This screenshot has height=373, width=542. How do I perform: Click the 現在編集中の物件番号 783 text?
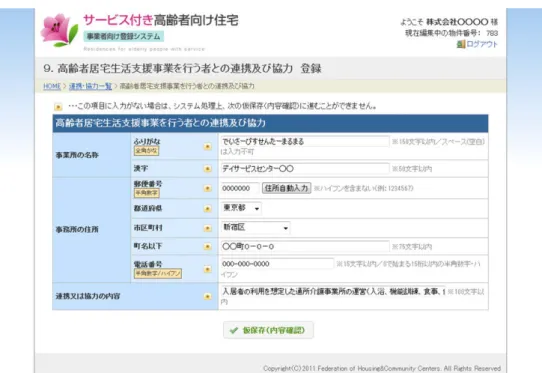click(x=451, y=33)
